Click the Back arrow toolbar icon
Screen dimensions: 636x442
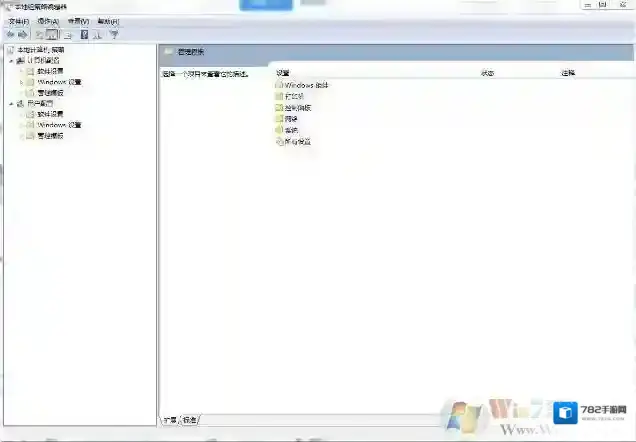click(x=9, y=34)
